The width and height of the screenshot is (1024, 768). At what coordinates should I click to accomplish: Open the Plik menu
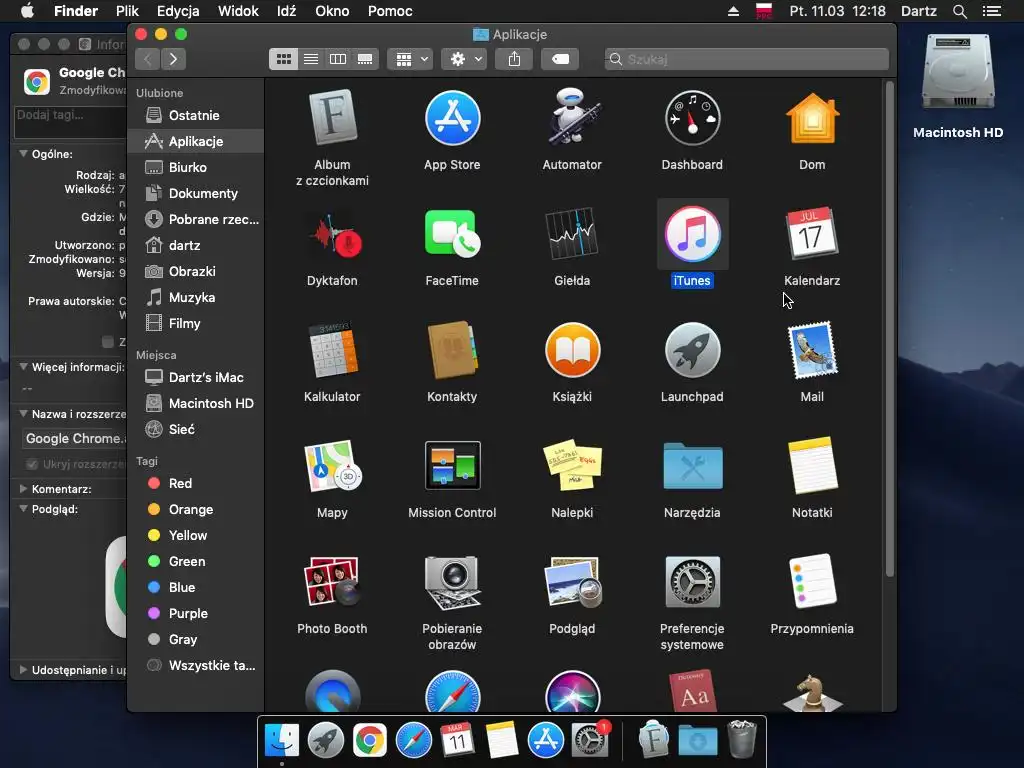pyautogui.click(x=127, y=11)
